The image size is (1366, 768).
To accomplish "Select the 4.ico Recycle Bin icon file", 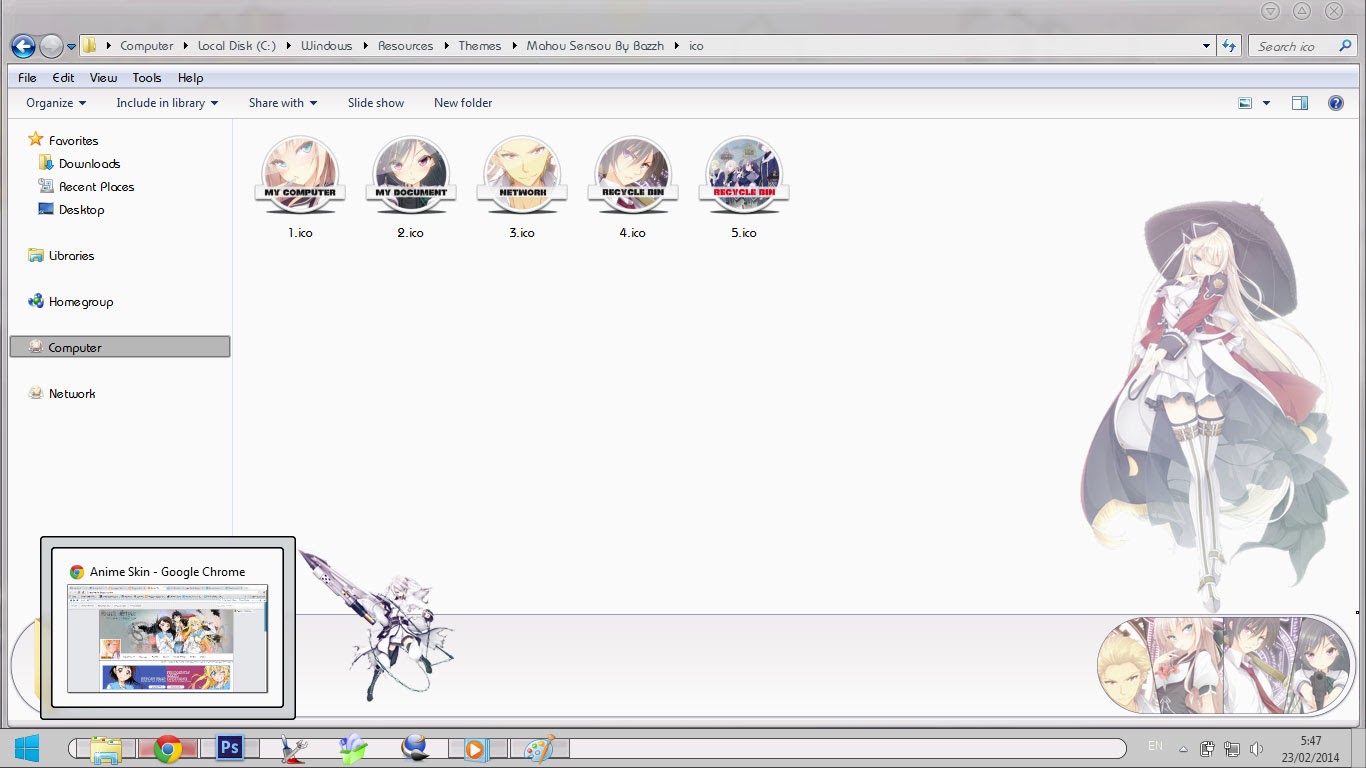I will 632,187.
